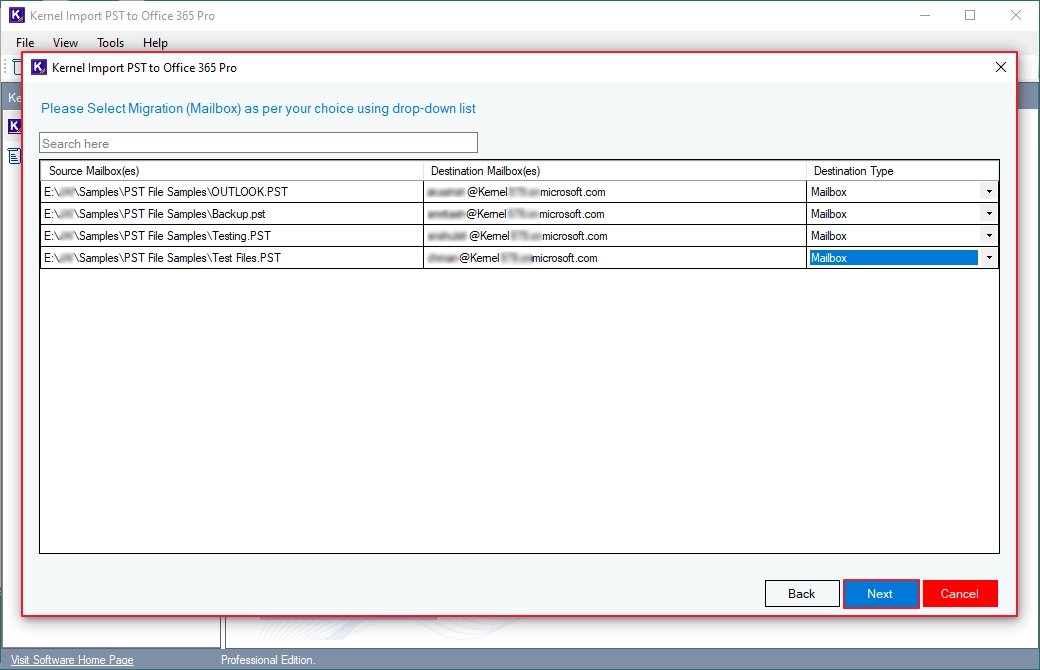Close the mailbox mapping dialog
The image size is (1040, 670).
1001,67
